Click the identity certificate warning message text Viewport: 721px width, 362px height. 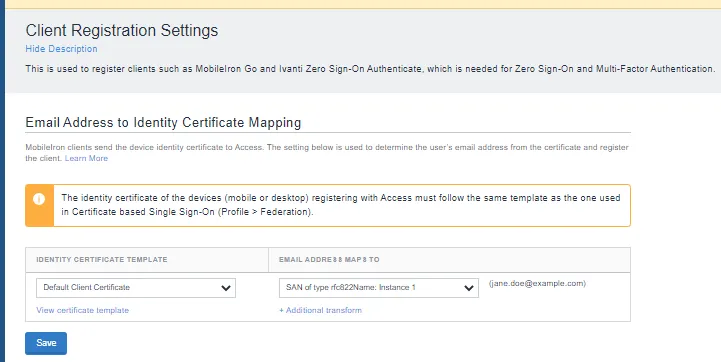click(341, 205)
